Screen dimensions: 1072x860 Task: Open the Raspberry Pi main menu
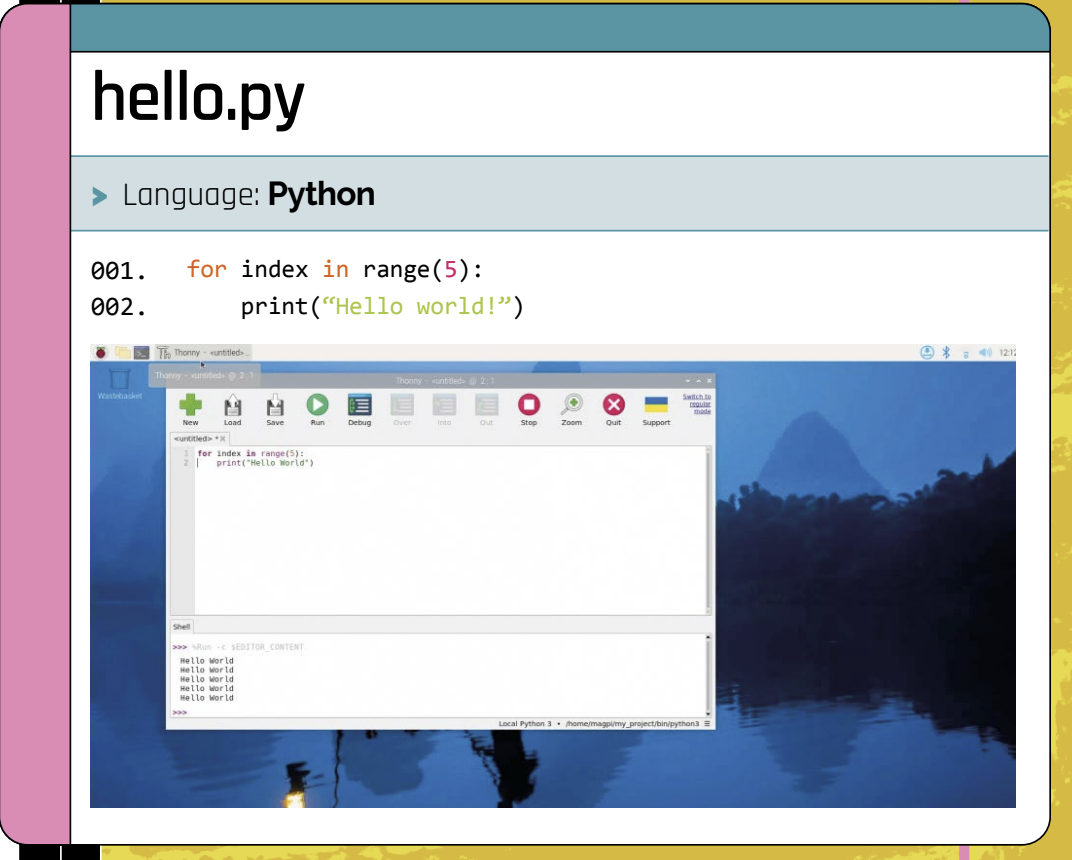100,352
